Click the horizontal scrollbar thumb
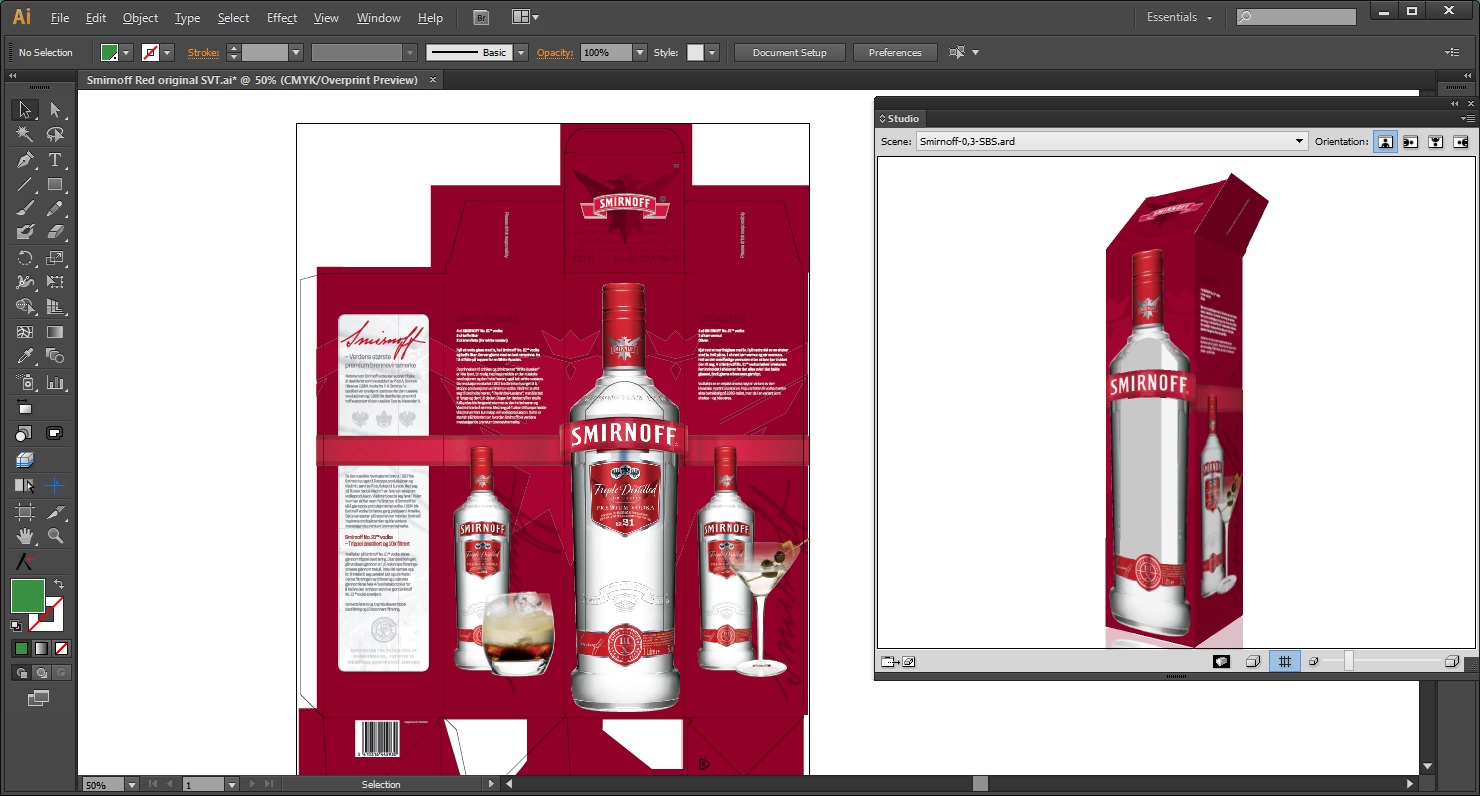Screen dimensions: 1480x796 click(980, 784)
